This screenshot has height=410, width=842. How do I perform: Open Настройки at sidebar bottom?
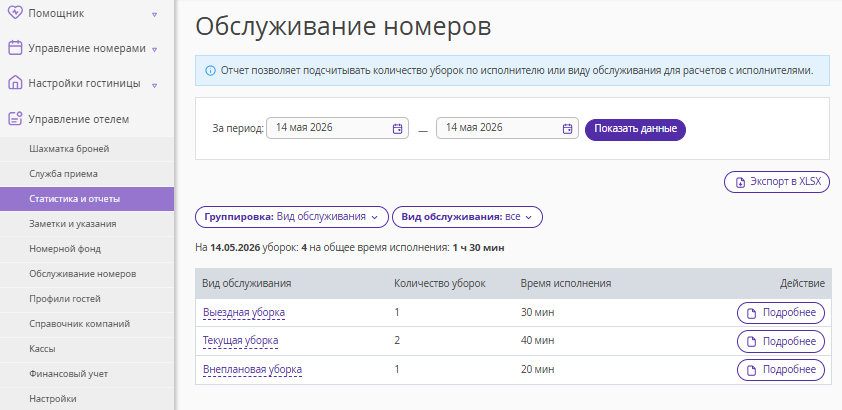pyautogui.click(x=87, y=399)
